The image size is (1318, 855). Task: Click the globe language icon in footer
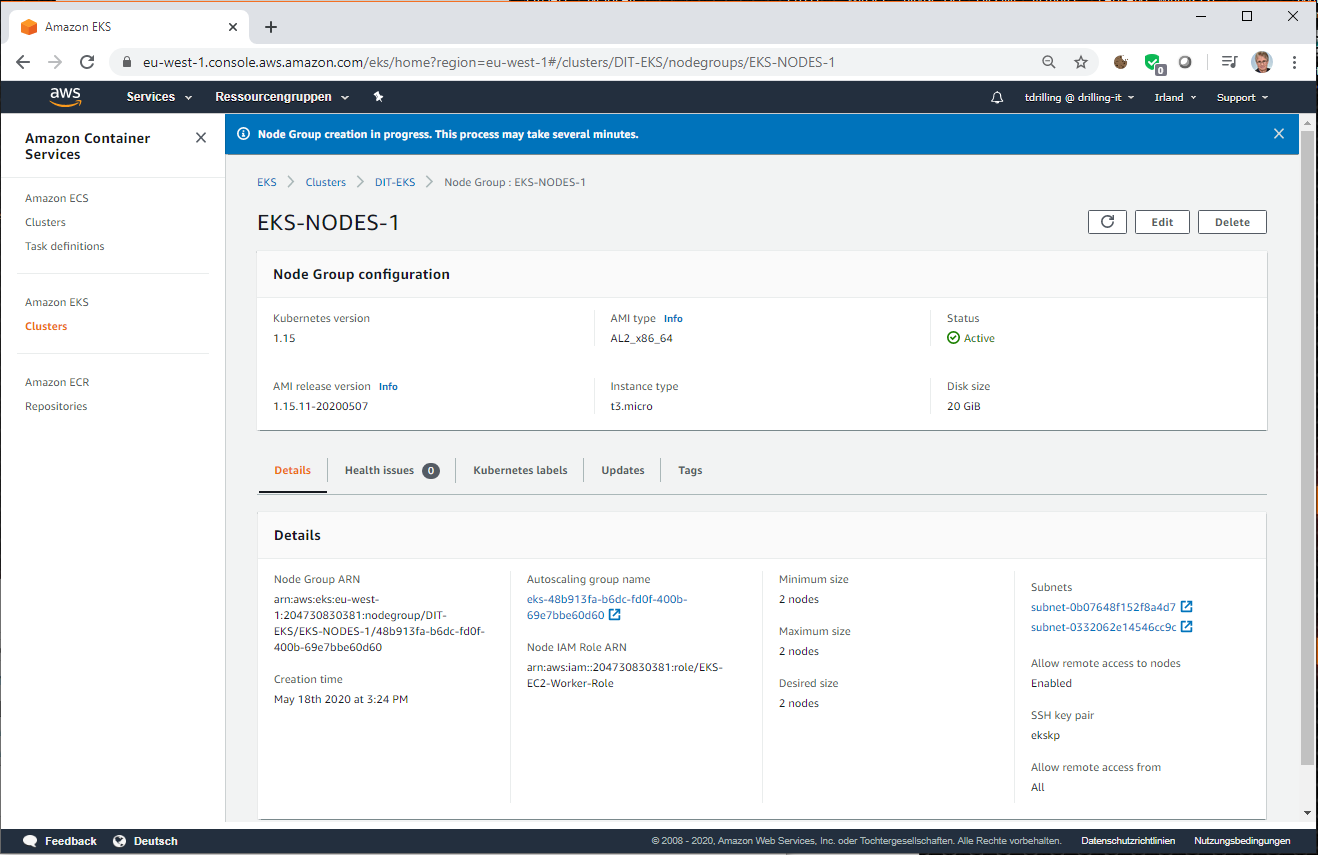point(120,841)
